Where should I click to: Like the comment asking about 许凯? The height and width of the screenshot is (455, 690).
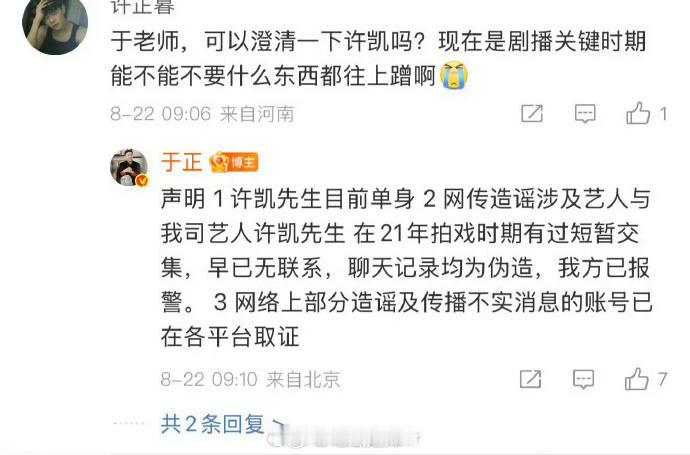[638, 113]
